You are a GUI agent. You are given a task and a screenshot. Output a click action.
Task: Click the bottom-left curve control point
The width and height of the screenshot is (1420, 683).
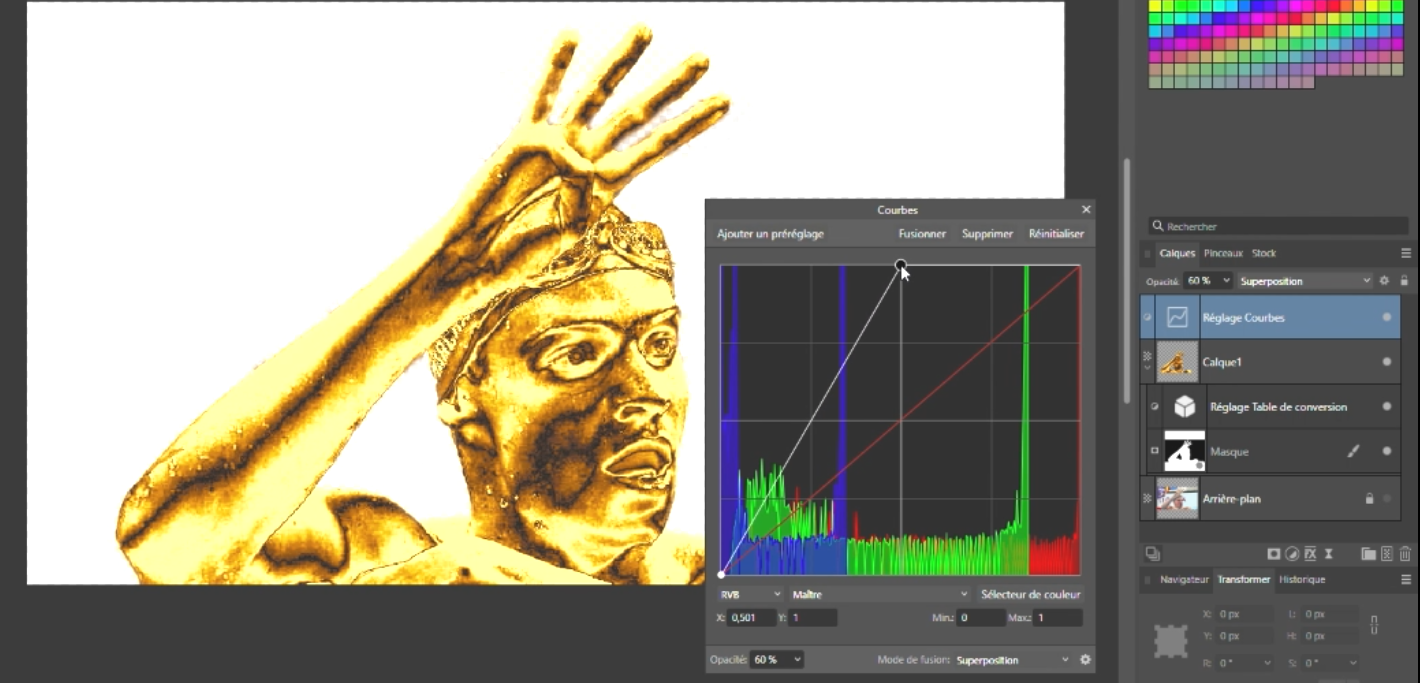[x=721, y=574]
